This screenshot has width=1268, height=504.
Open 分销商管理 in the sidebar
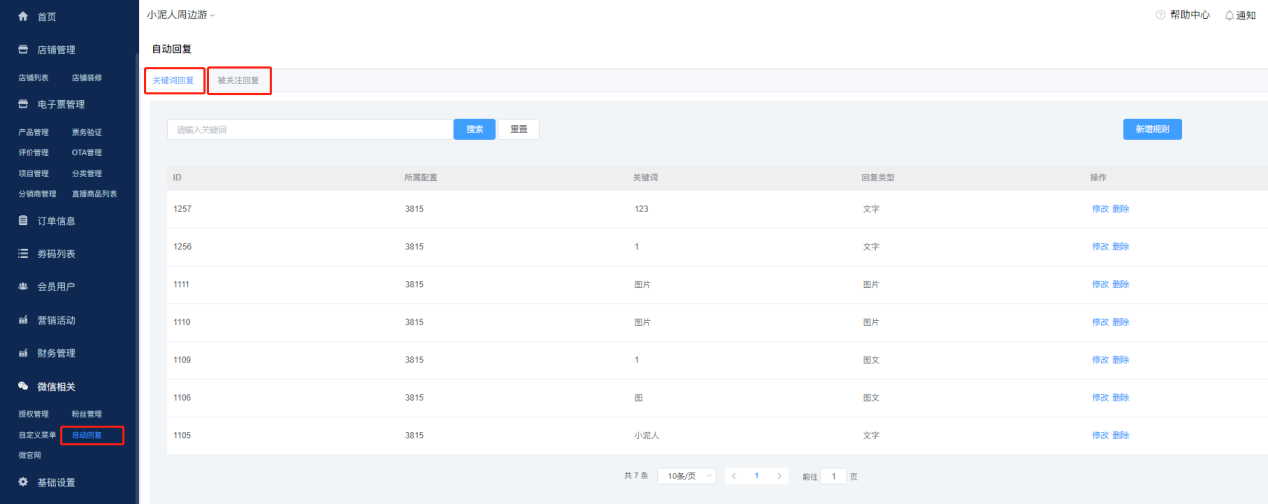(x=37, y=194)
